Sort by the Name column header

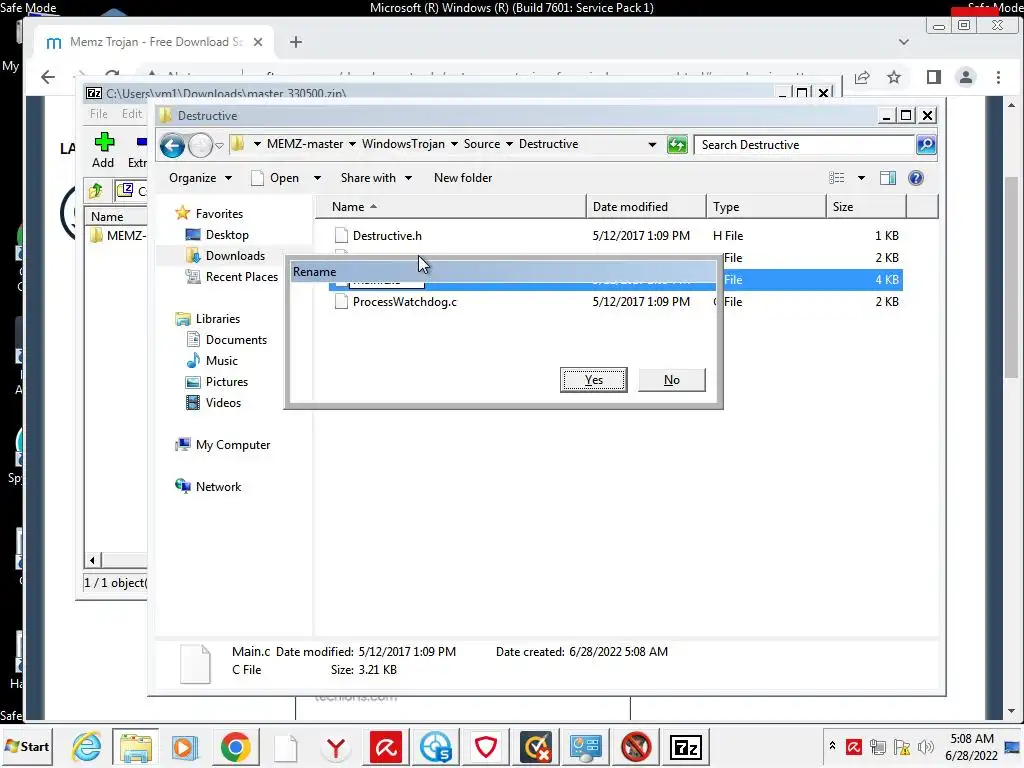pyautogui.click(x=451, y=206)
